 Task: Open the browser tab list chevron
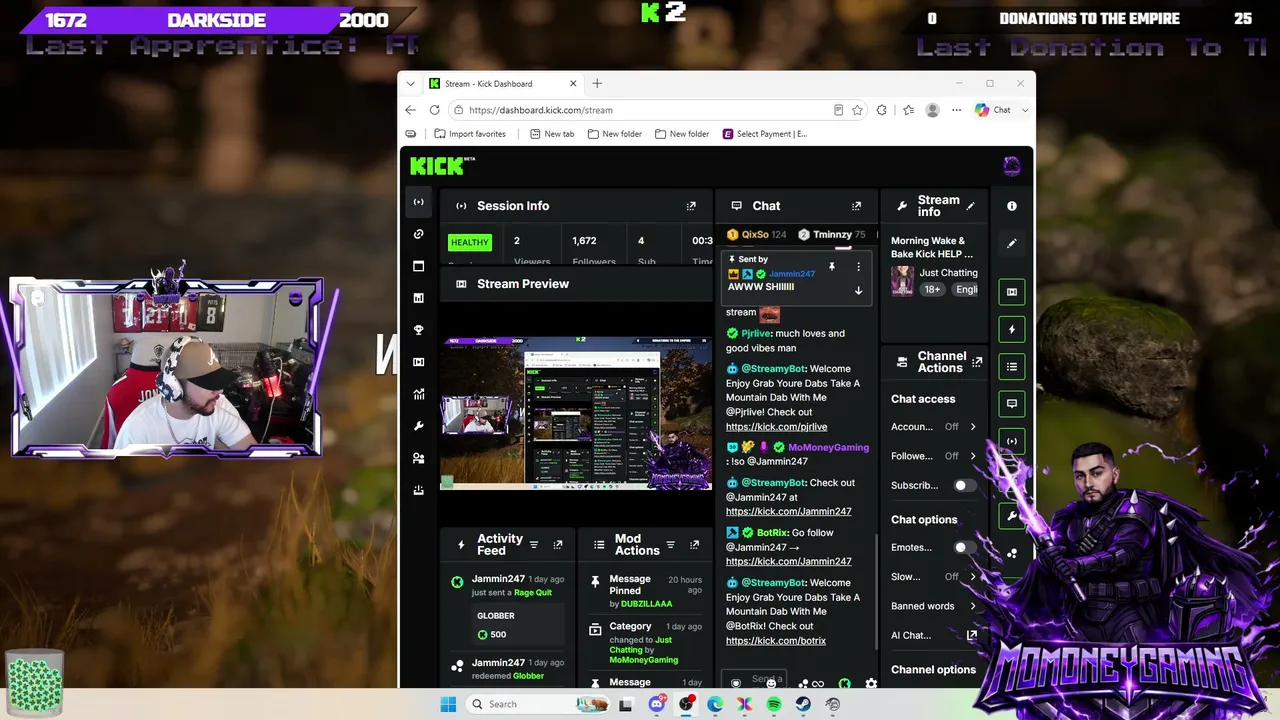click(x=410, y=84)
